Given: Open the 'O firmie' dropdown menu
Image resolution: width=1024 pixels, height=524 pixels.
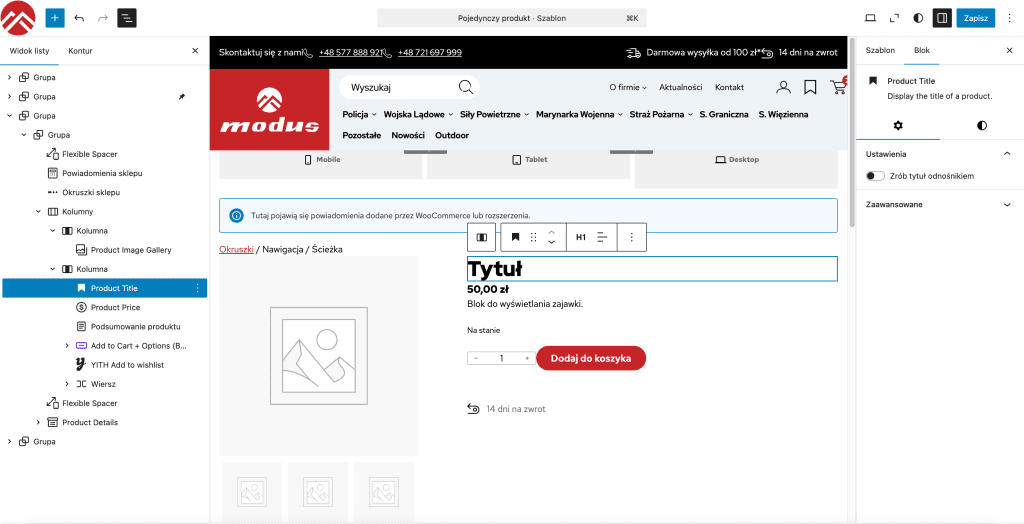Looking at the screenshot, I should point(628,87).
